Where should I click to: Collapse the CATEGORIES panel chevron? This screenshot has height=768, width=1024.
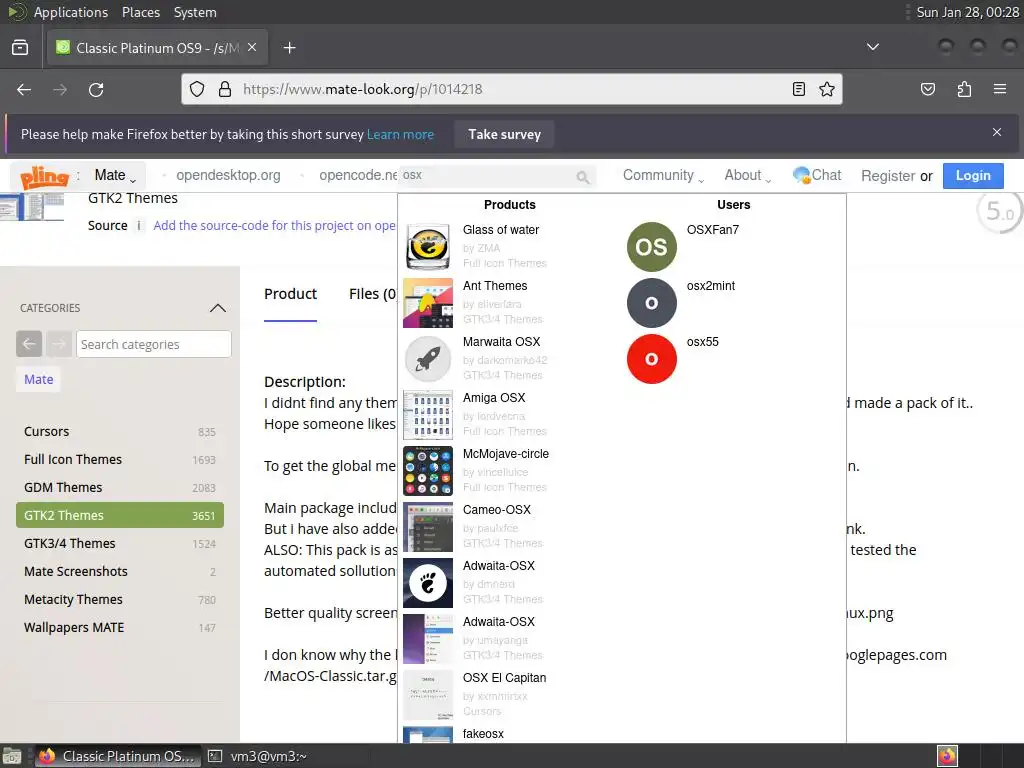pos(217,308)
